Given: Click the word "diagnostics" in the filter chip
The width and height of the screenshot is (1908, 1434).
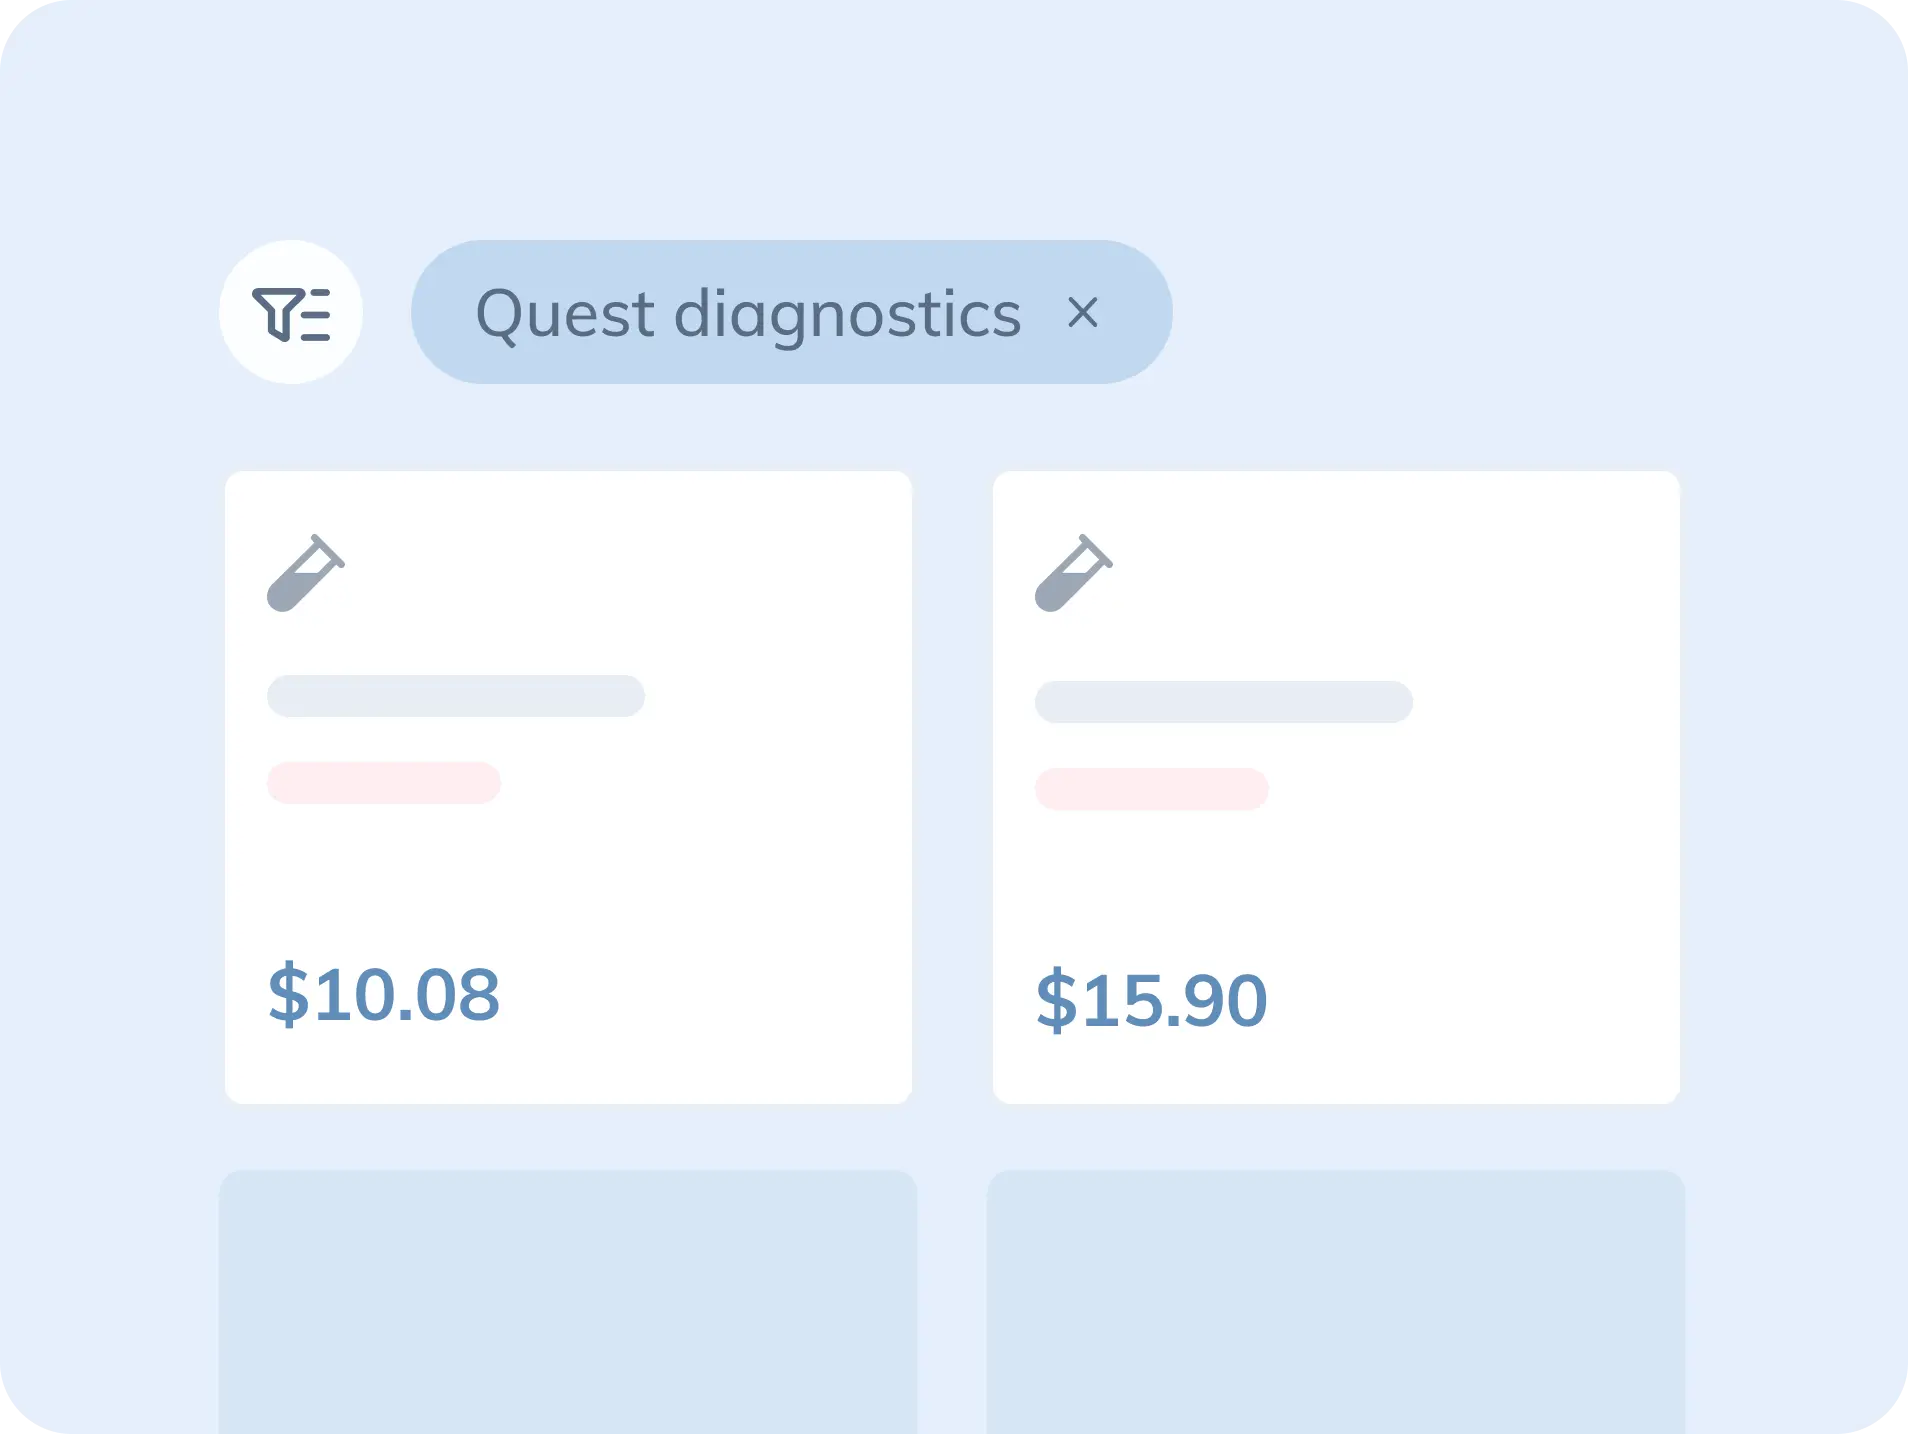Looking at the screenshot, I should 847,314.
